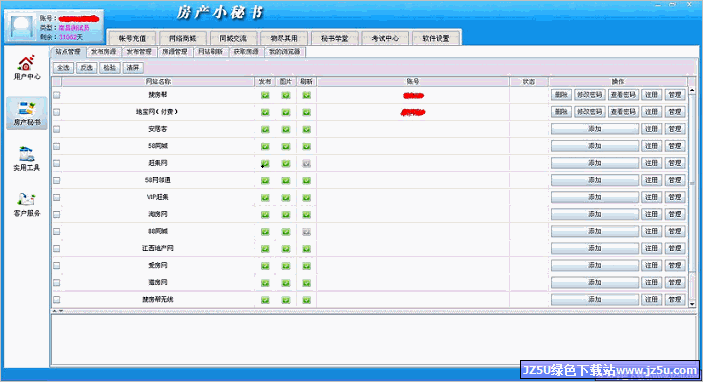Enable the gray 刷新 icon for 赶集网
703x382 pixels.
pos(307,163)
